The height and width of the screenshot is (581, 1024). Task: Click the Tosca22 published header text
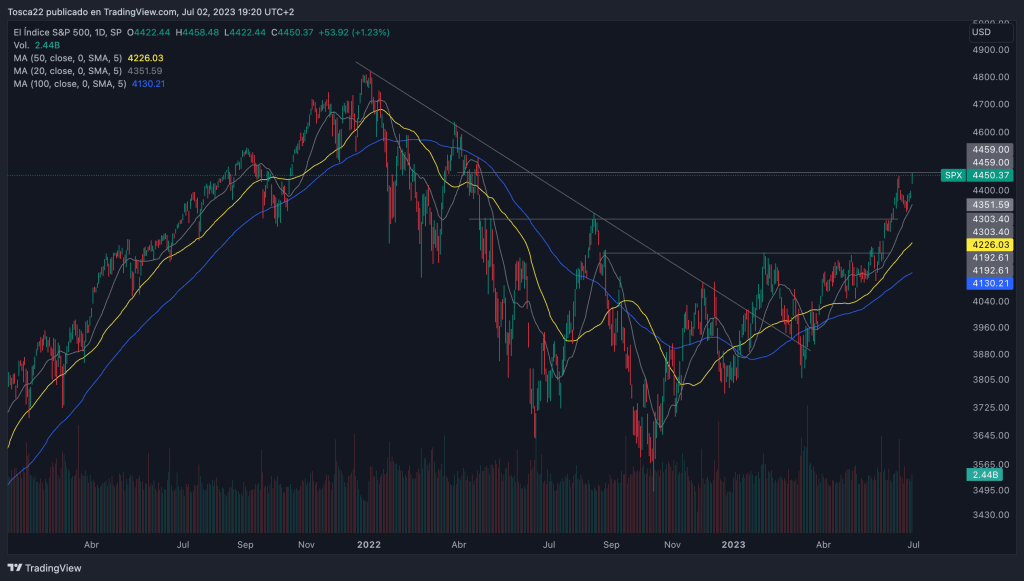click(150, 12)
